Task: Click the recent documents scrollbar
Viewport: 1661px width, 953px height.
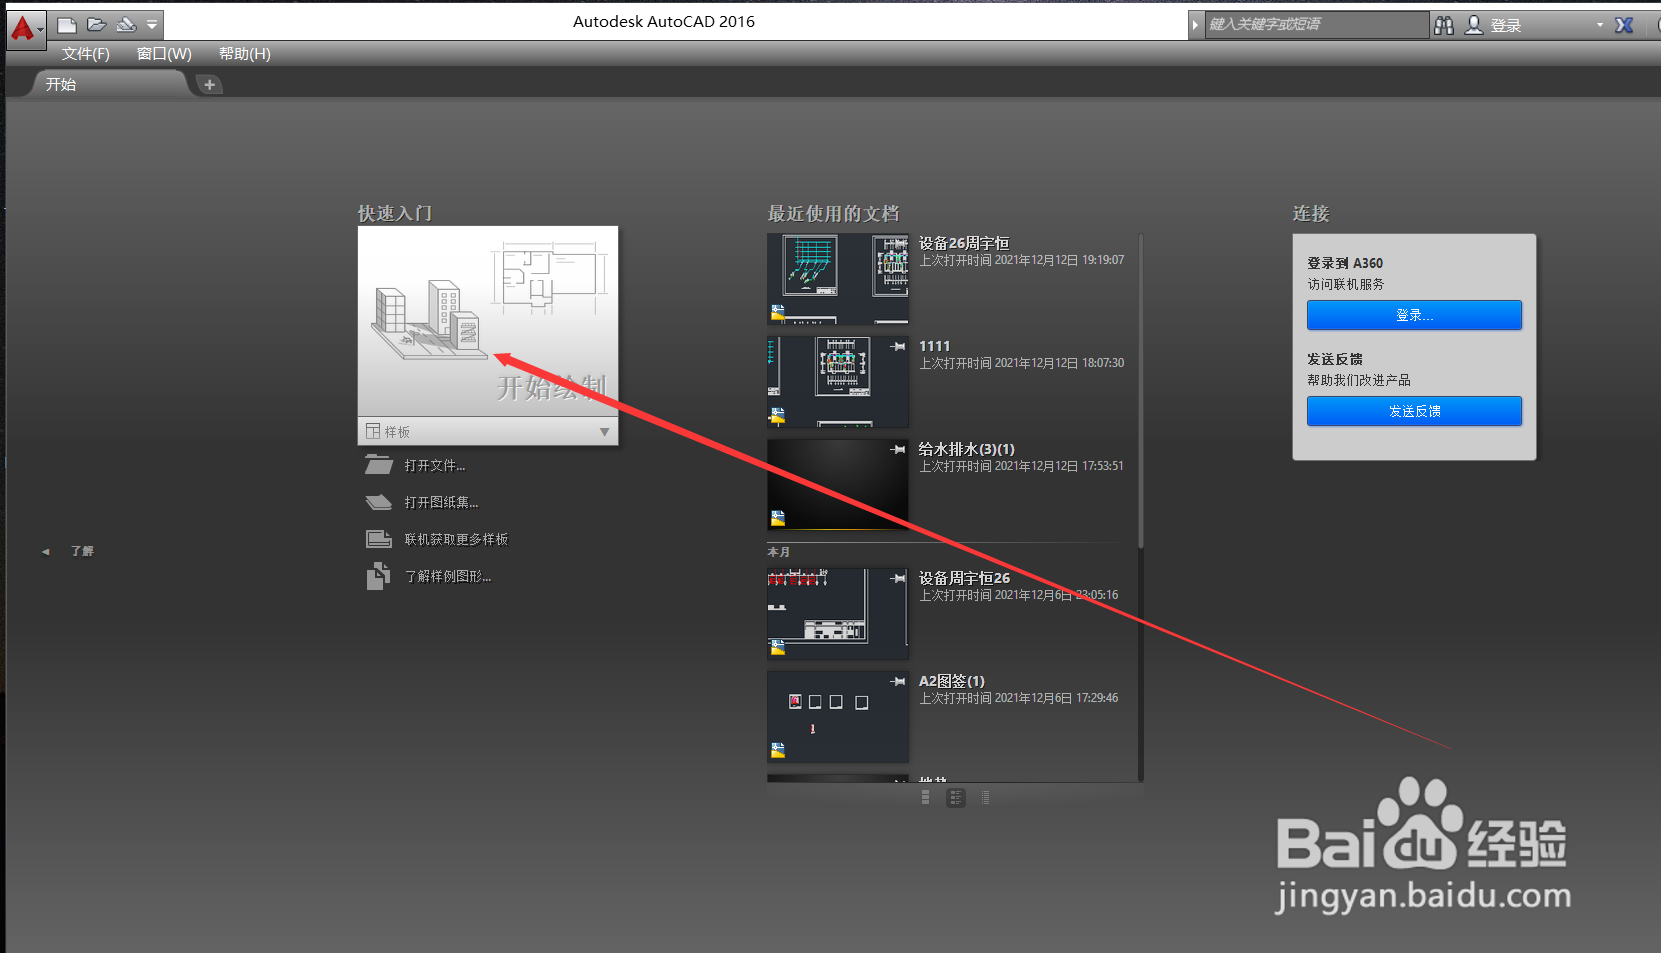Action: click(x=1140, y=390)
